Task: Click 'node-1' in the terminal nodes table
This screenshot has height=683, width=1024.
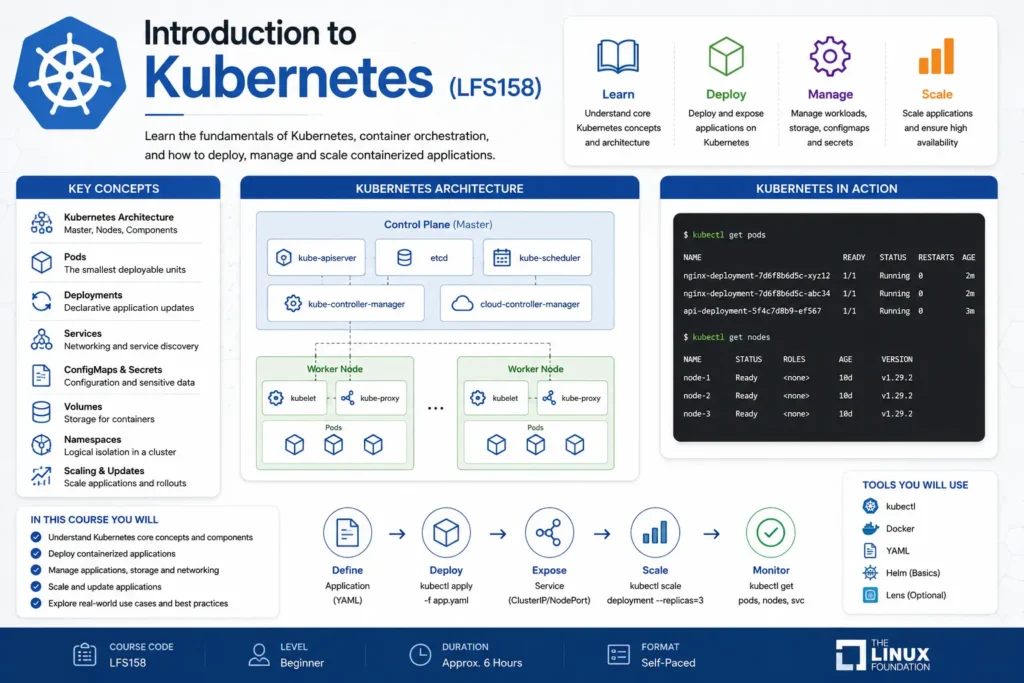Action: click(x=696, y=377)
